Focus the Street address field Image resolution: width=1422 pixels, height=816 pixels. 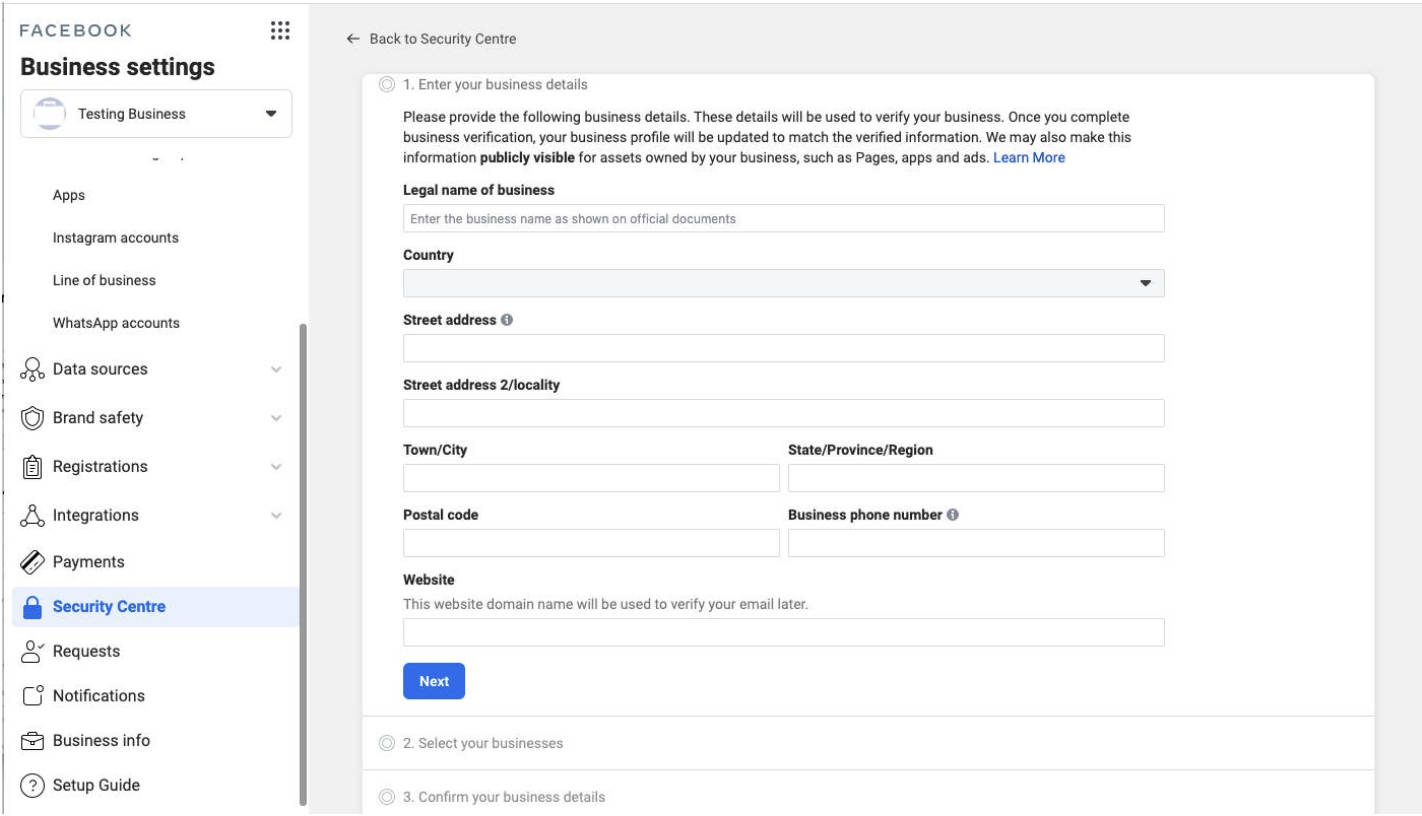pos(784,348)
